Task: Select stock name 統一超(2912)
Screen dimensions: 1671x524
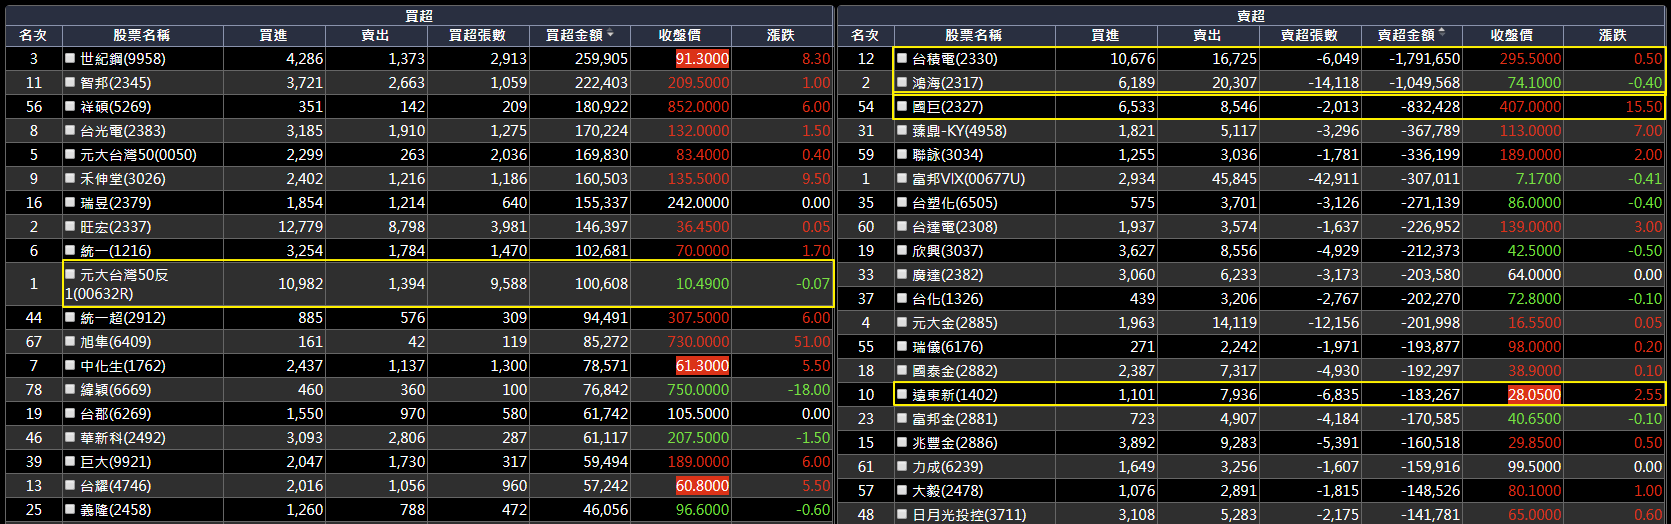Action: coord(122,318)
